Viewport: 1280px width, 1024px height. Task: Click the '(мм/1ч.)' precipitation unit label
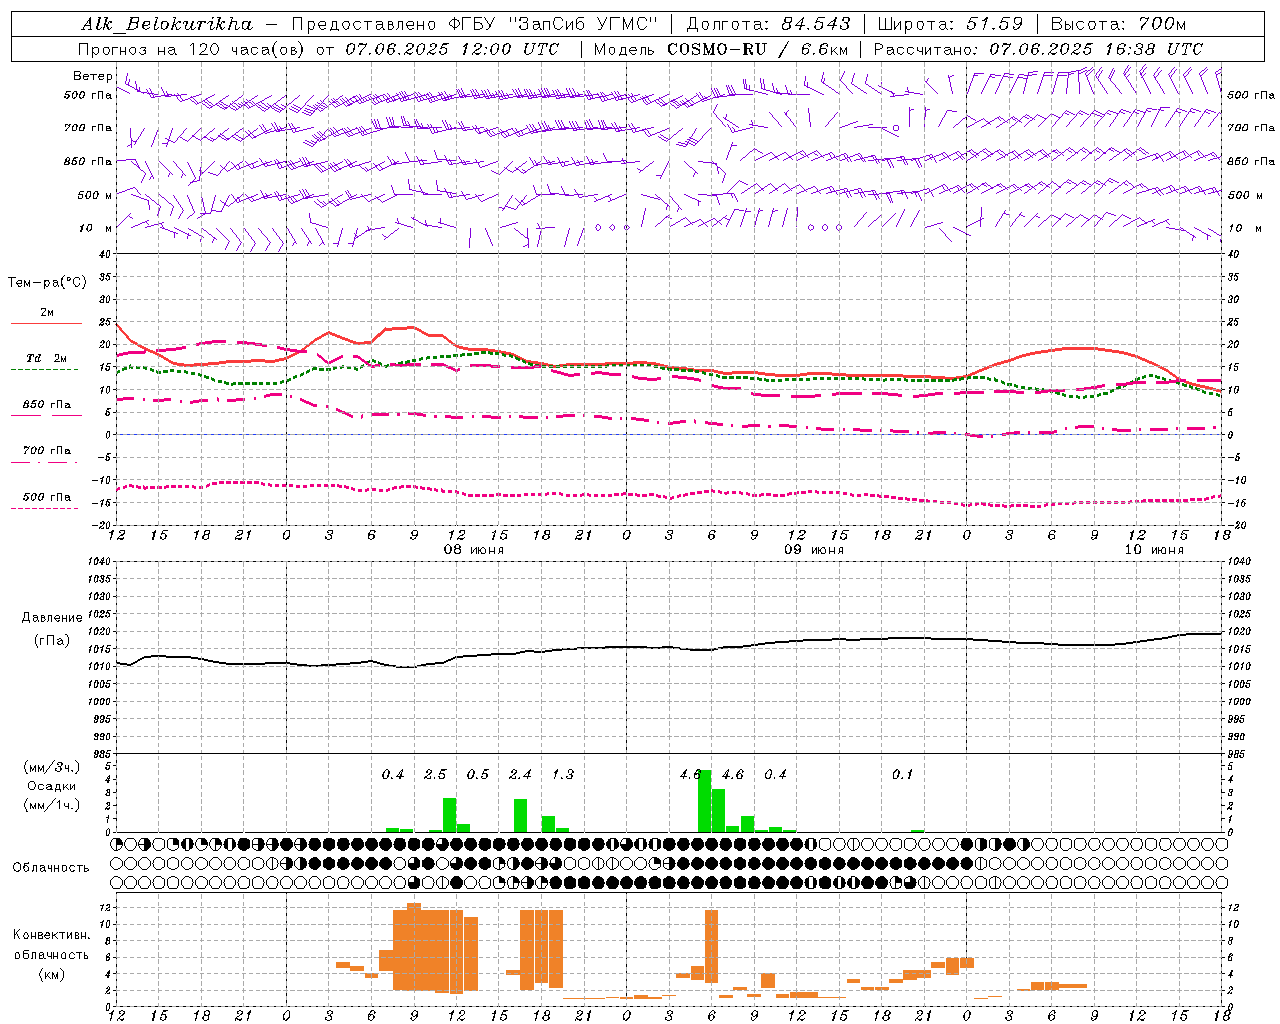(x=52, y=805)
